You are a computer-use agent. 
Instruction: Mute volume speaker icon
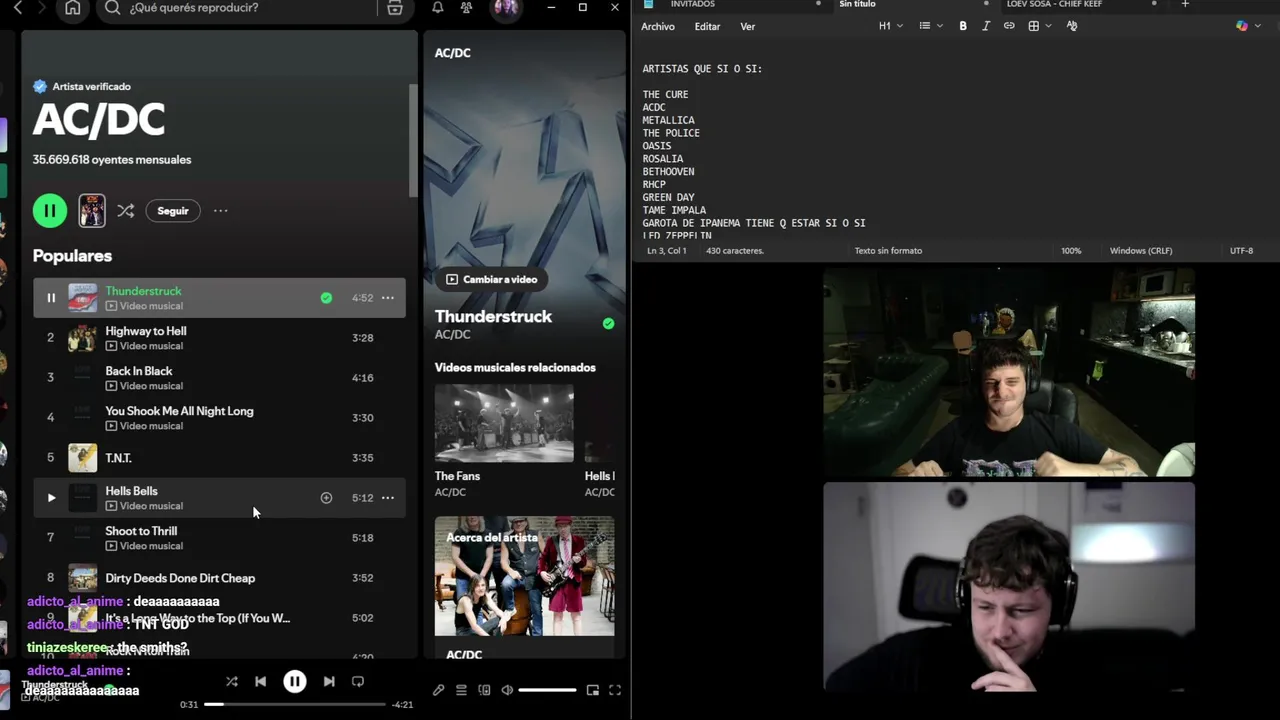(507, 690)
